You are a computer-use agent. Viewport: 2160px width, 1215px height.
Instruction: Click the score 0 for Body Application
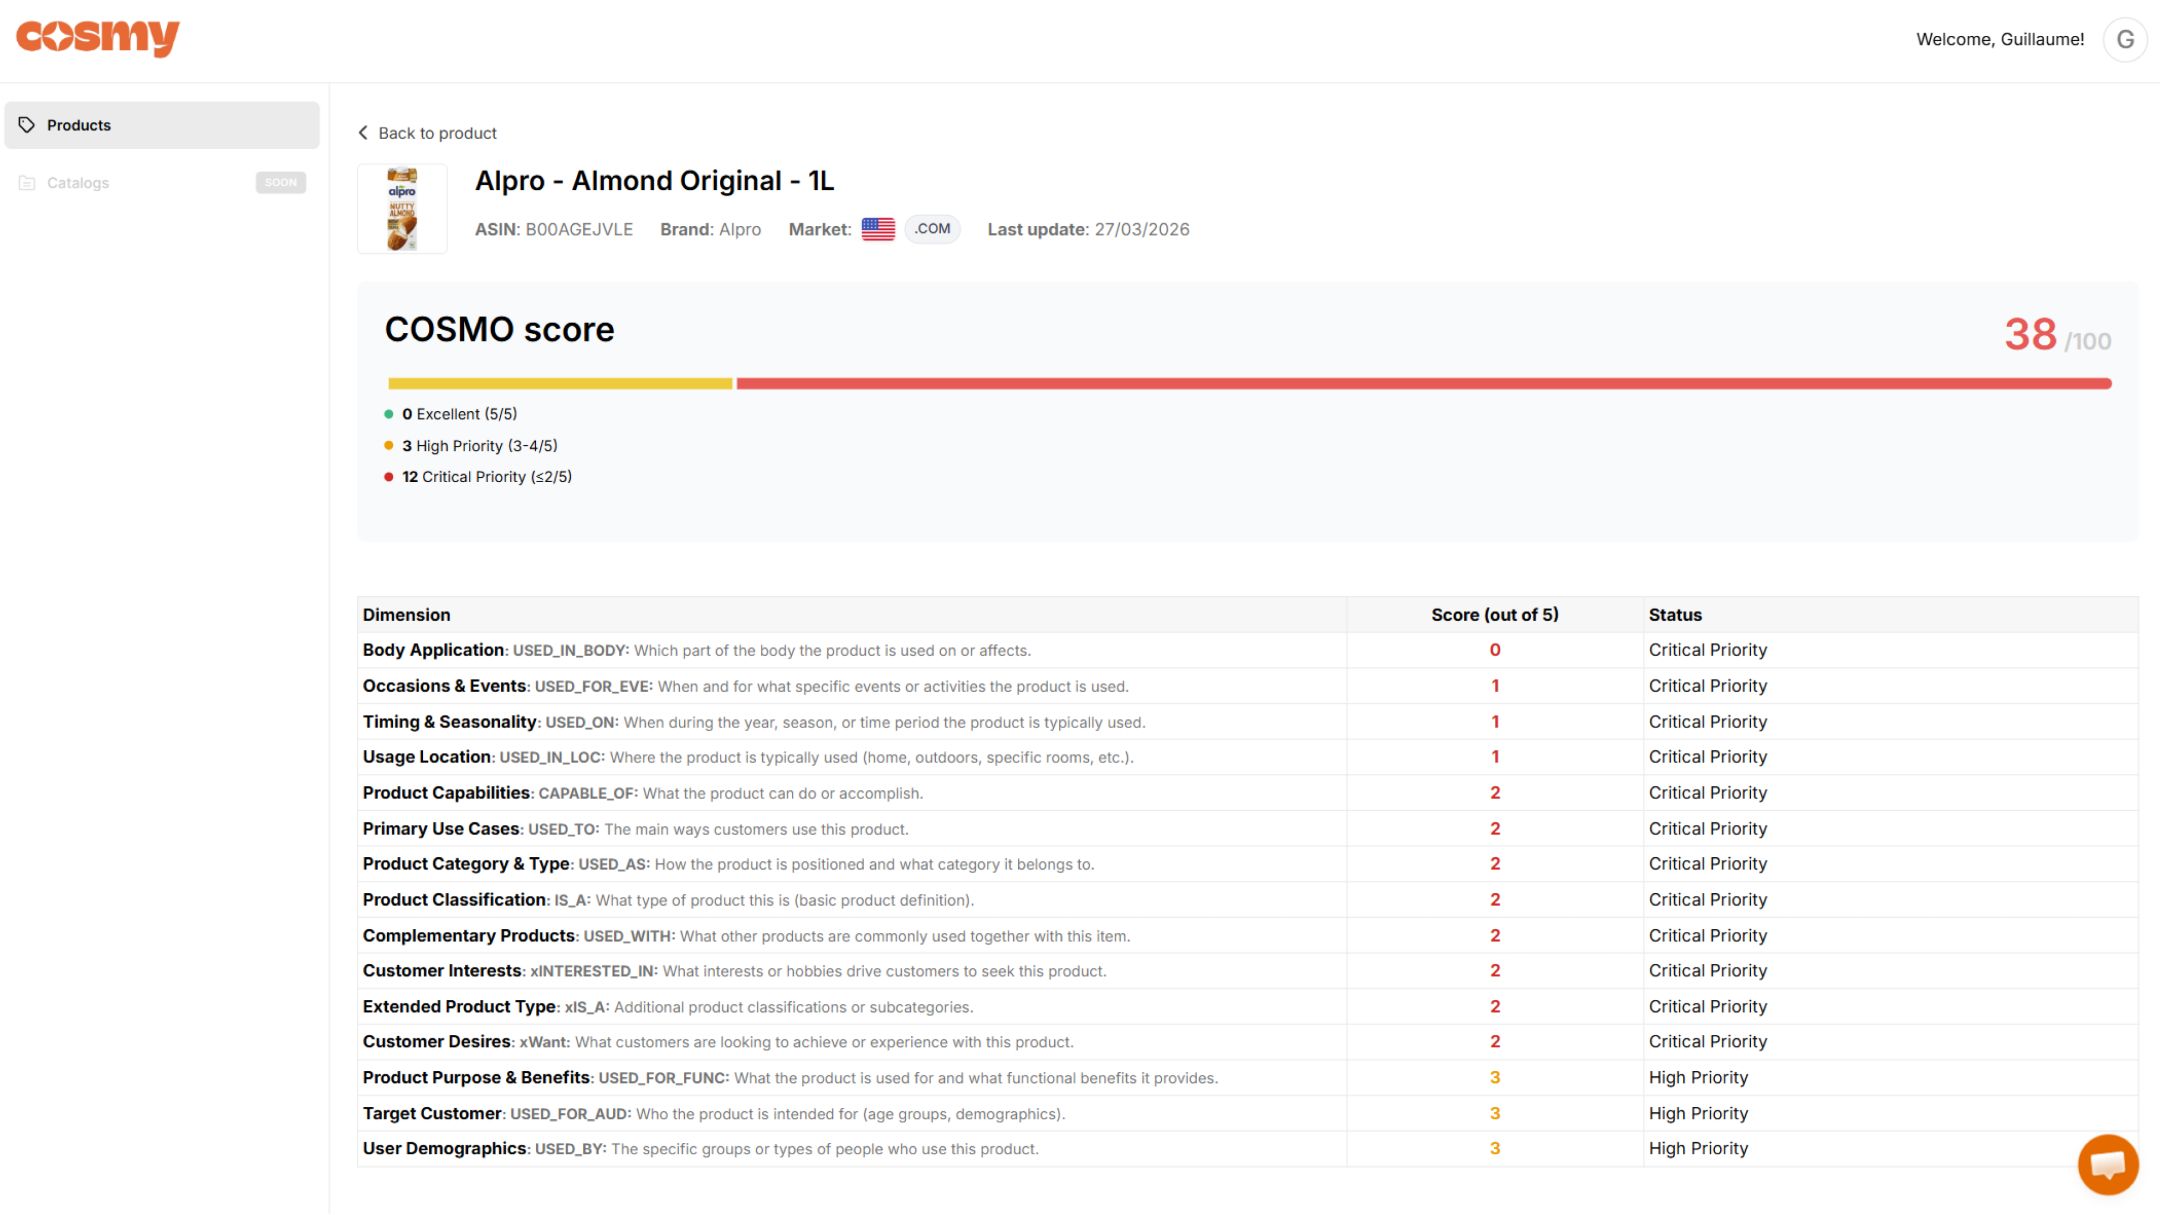(1494, 649)
